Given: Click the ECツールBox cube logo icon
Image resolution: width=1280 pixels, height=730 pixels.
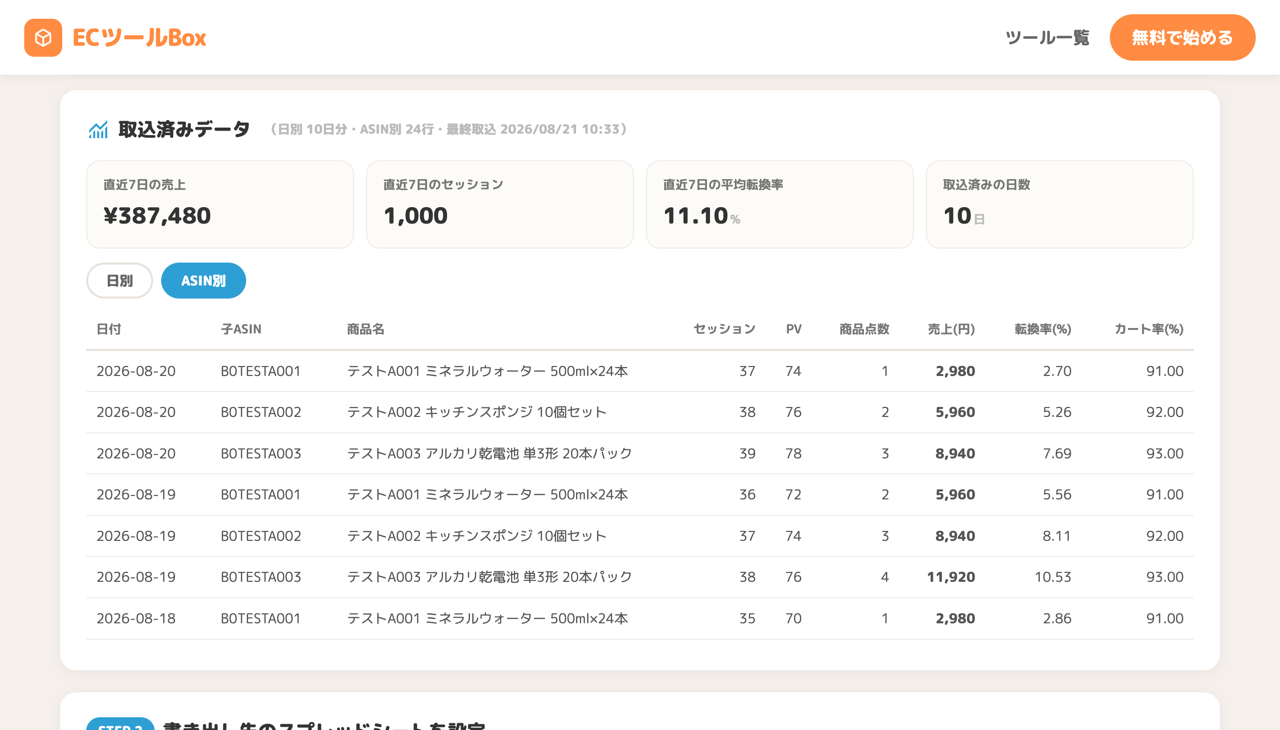Looking at the screenshot, I should pos(43,38).
